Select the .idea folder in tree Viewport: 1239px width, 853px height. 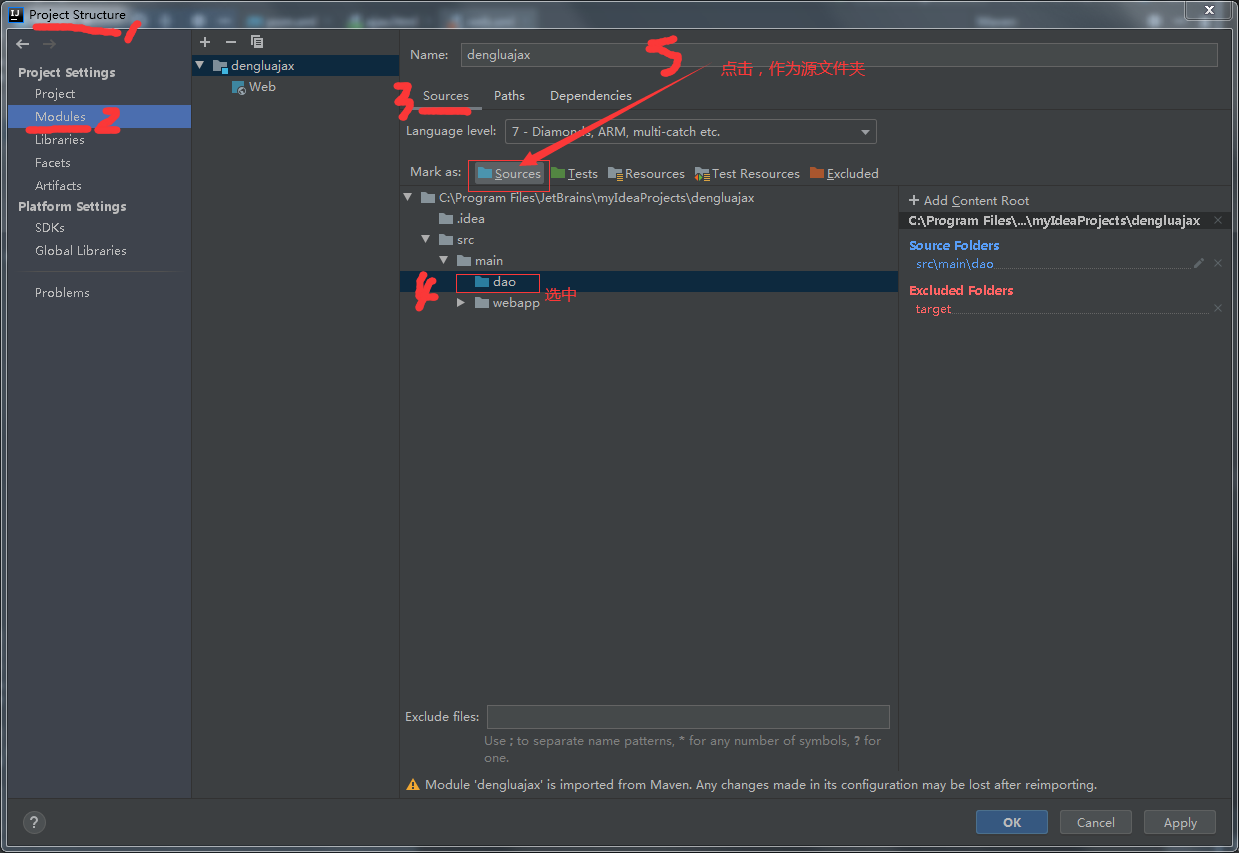coord(462,219)
